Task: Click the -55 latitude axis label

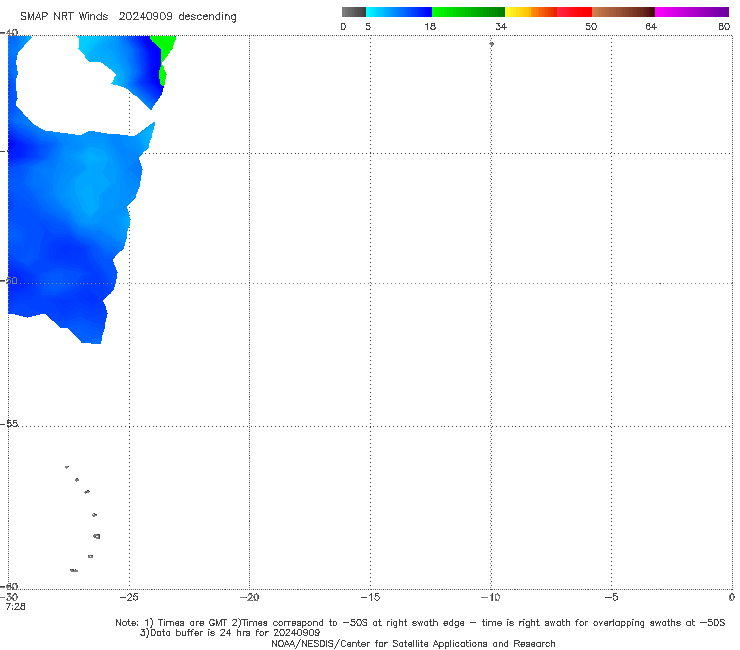Action: pos(9,424)
